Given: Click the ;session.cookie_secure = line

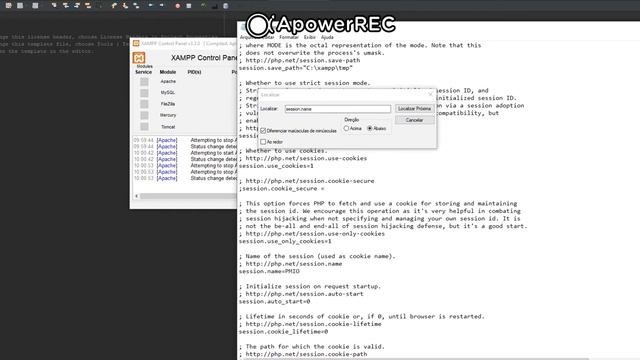Looking at the screenshot, I should (281, 189).
